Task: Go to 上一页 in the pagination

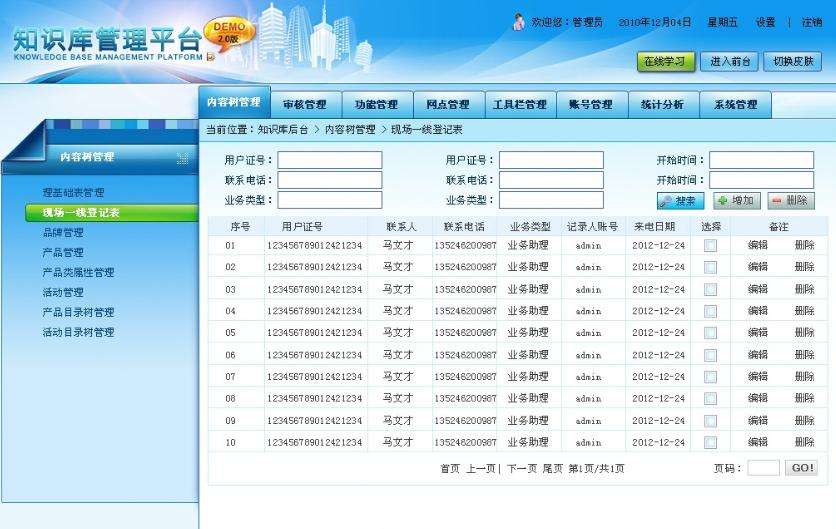Action: click(481, 469)
